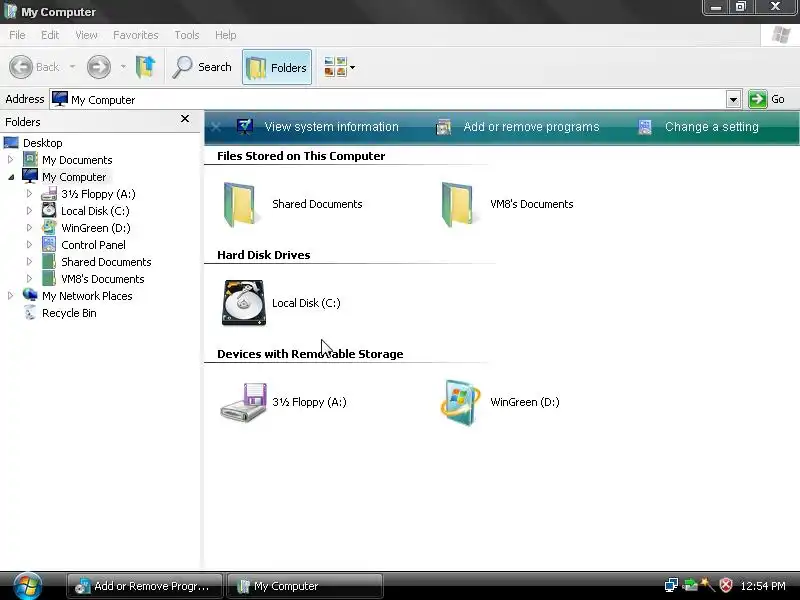Collapse My Computer tree node

tap(11, 177)
